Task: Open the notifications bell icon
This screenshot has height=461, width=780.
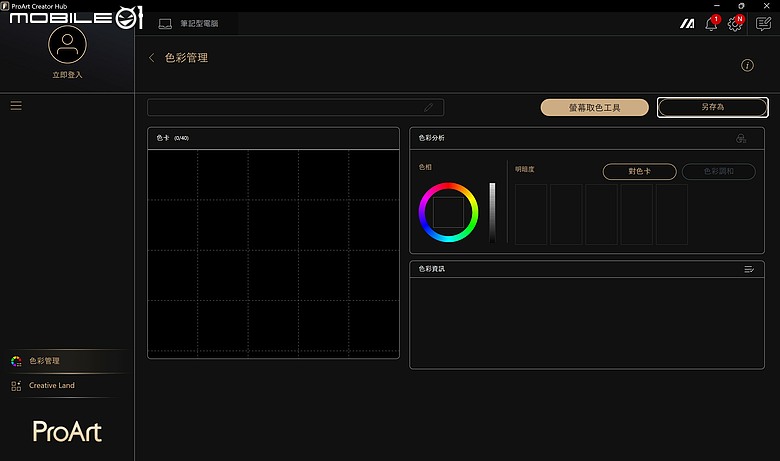Action: [711, 23]
